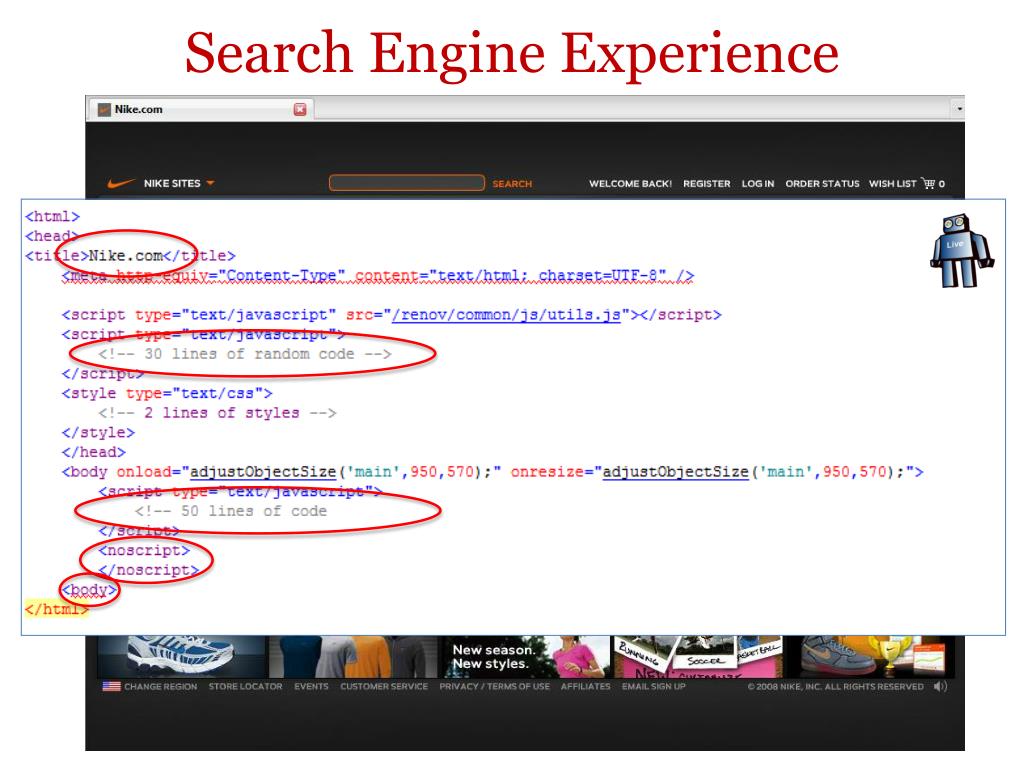Check ORDER STATUS link
The image size is (1024, 768).
tap(822, 184)
